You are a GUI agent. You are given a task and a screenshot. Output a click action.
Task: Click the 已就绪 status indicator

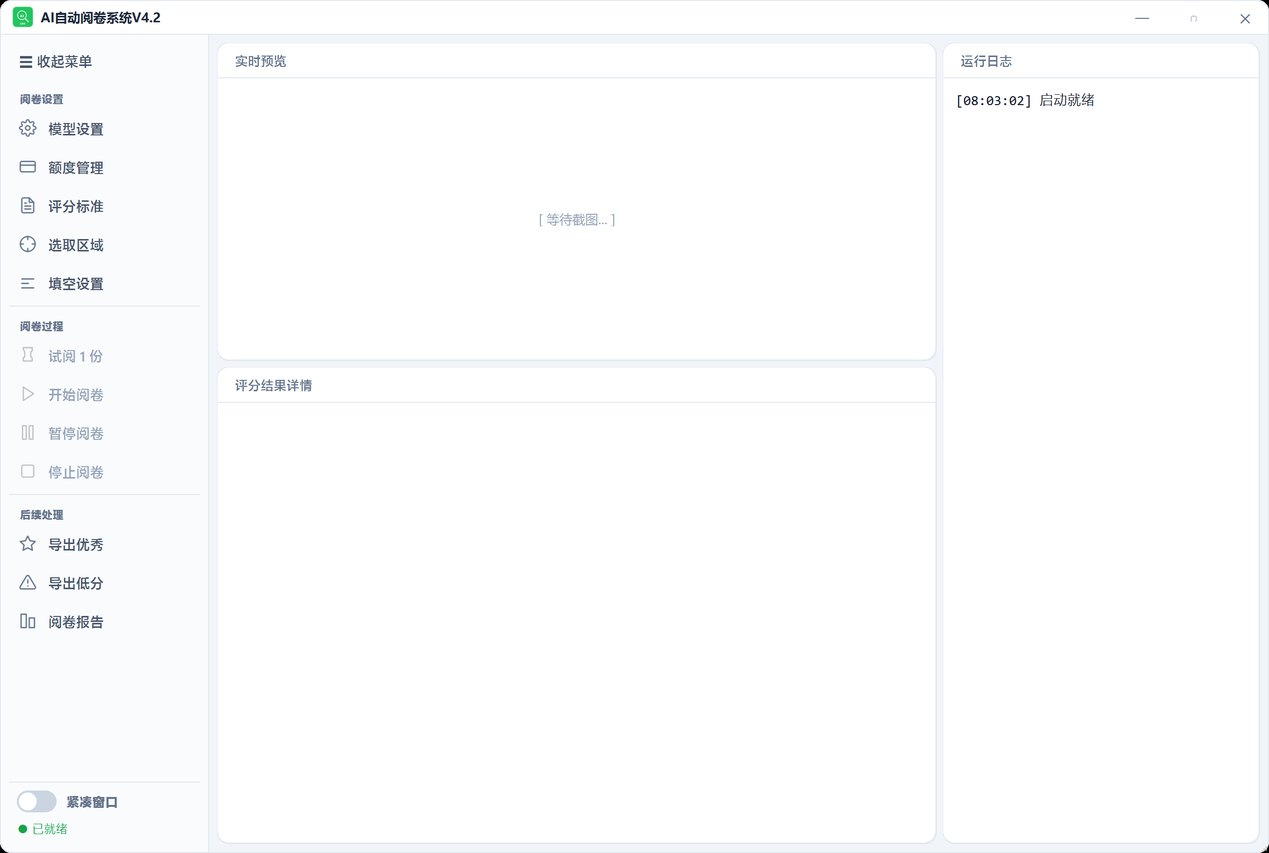click(x=43, y=829)
